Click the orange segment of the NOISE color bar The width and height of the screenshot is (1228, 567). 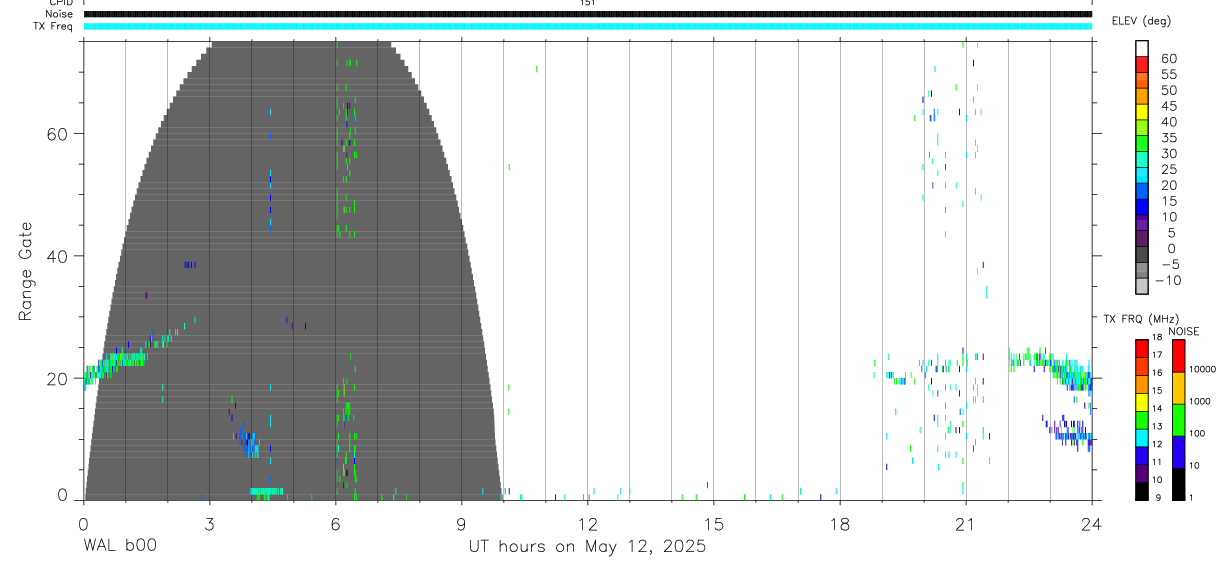(x=1178, y=388)
